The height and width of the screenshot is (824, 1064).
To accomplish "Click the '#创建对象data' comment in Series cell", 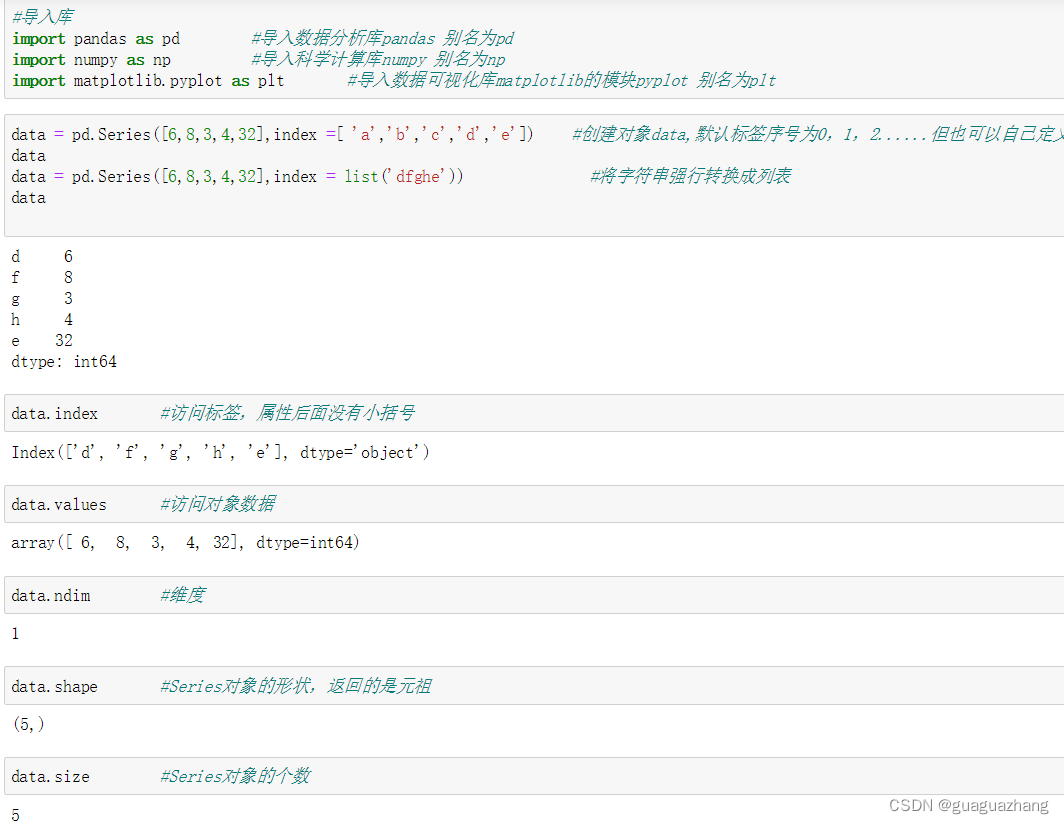I will coord(818,134).
